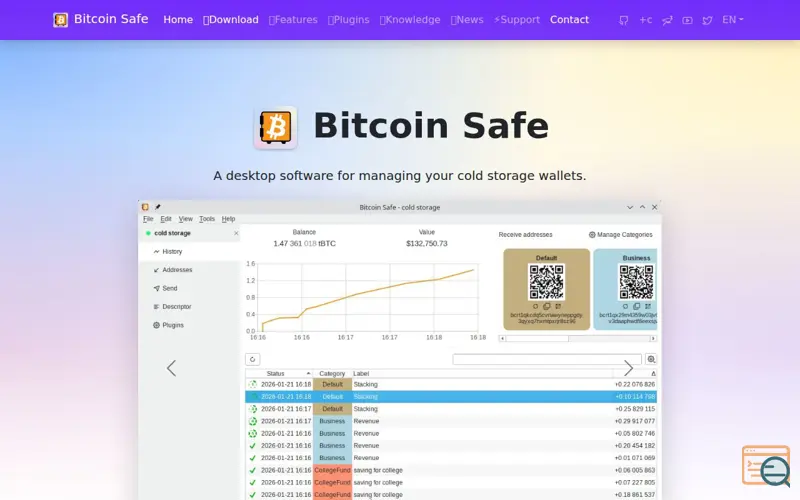The width and height of the screenshot is (800, 500).
Task: Sort by the Category column header
Action: (x=332, y=373)
